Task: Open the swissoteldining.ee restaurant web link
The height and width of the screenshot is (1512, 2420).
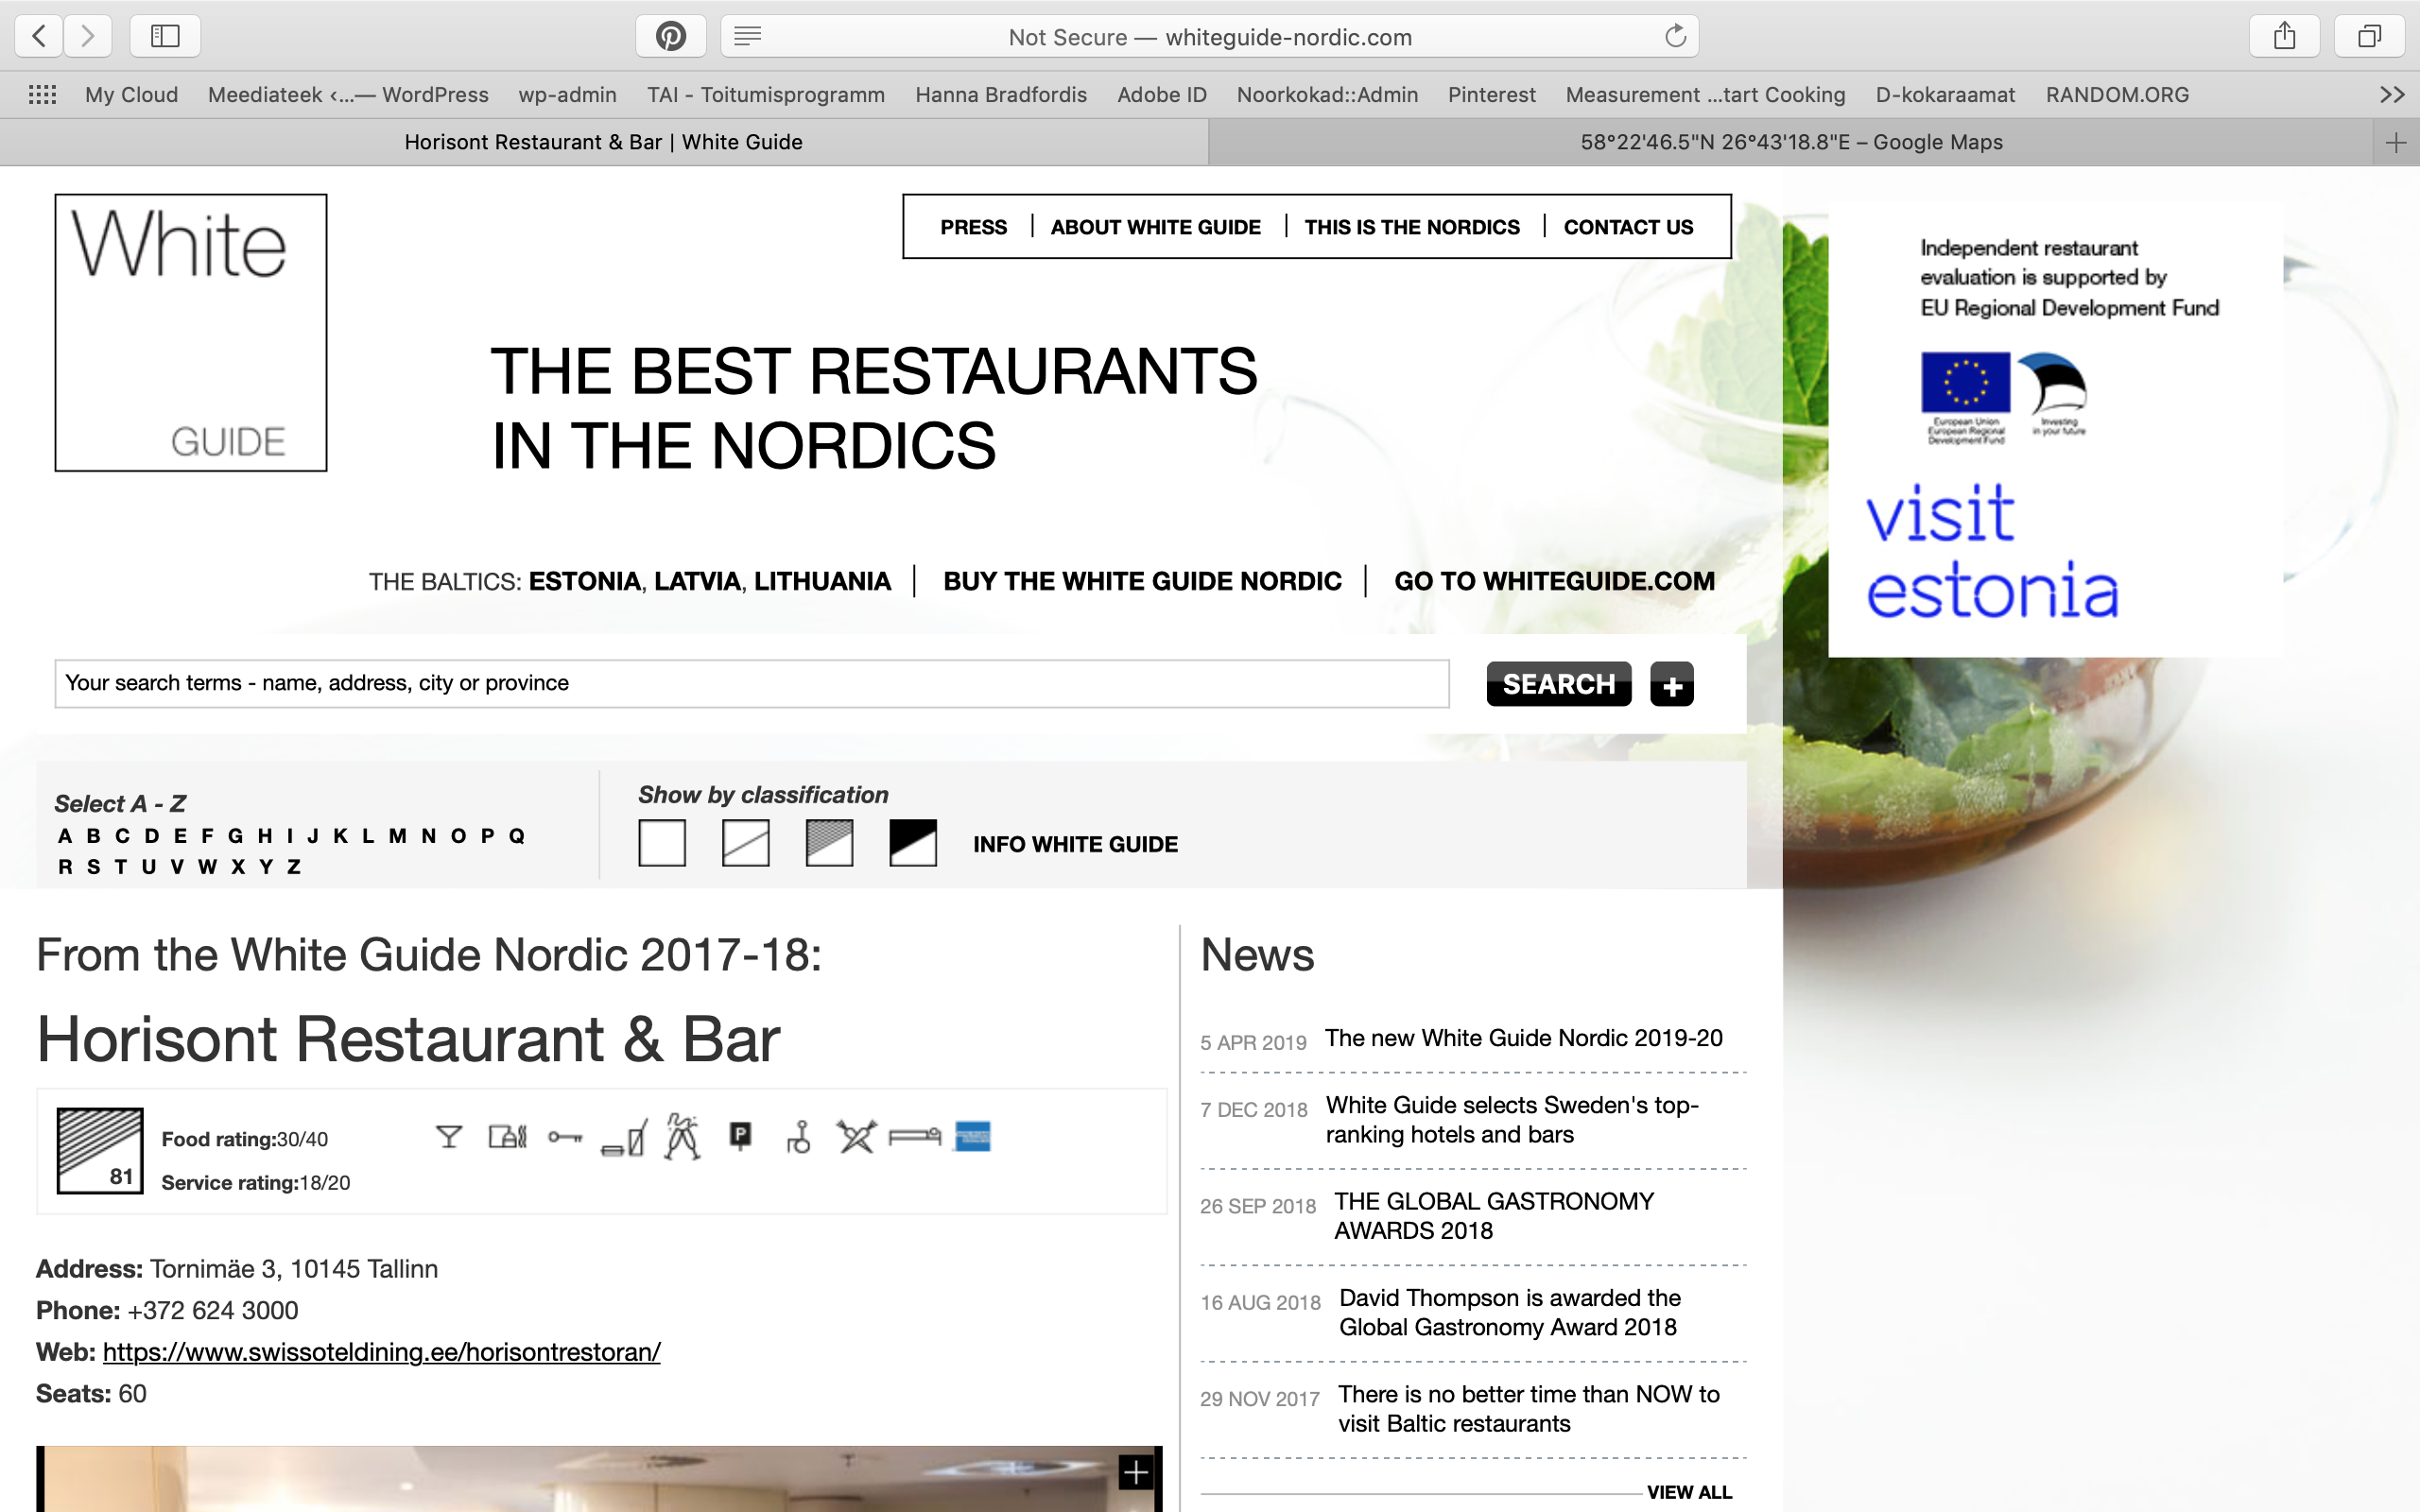Action: pyautogui.click(x=381, y=1352)
